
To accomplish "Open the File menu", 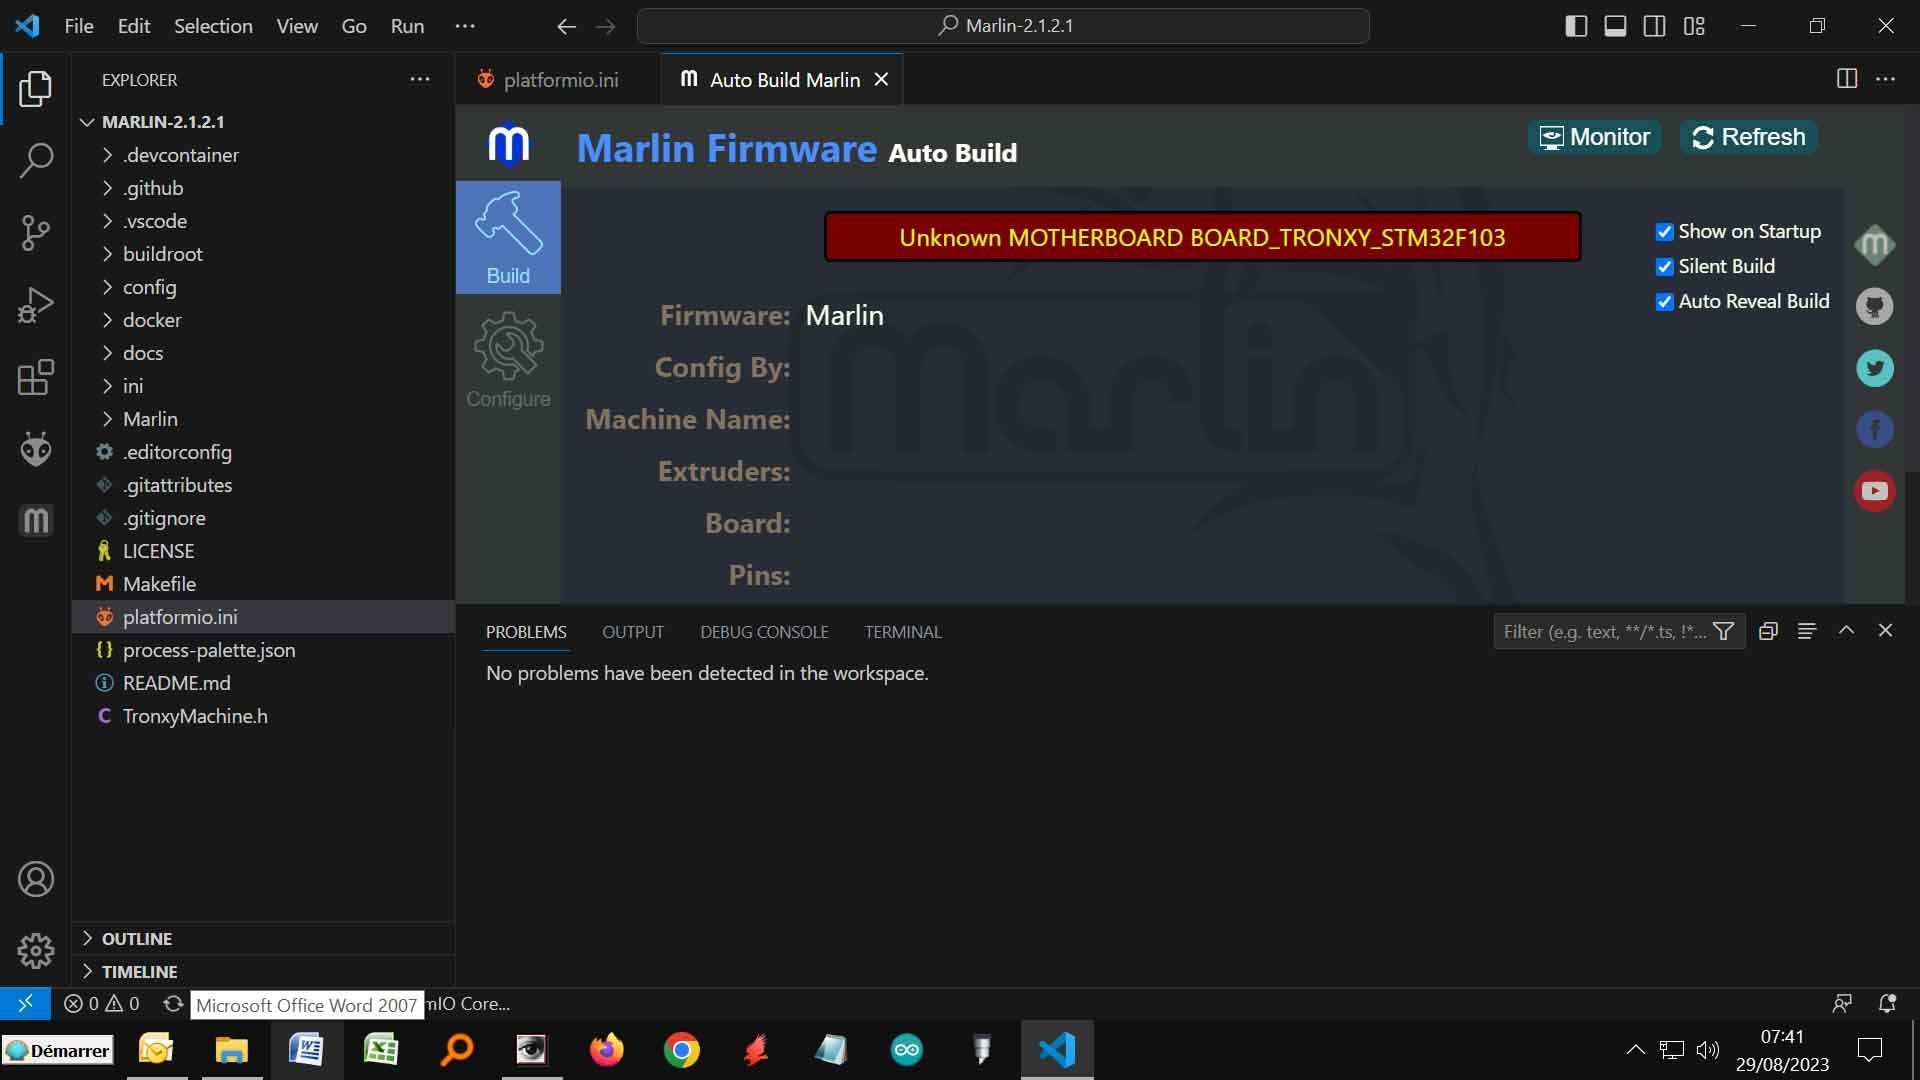I will pos(79,26).
